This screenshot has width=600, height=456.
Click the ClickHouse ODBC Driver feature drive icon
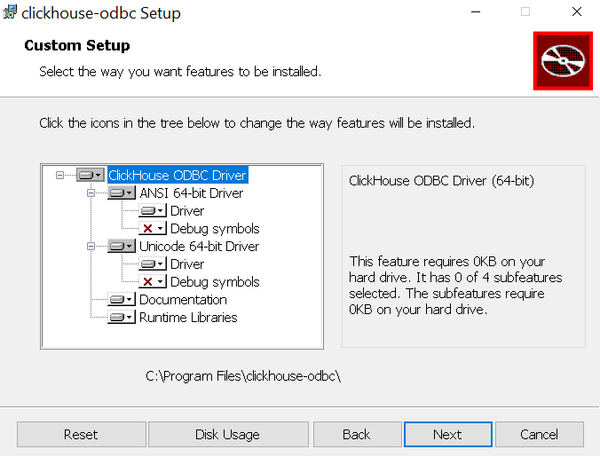click(90, 175)
